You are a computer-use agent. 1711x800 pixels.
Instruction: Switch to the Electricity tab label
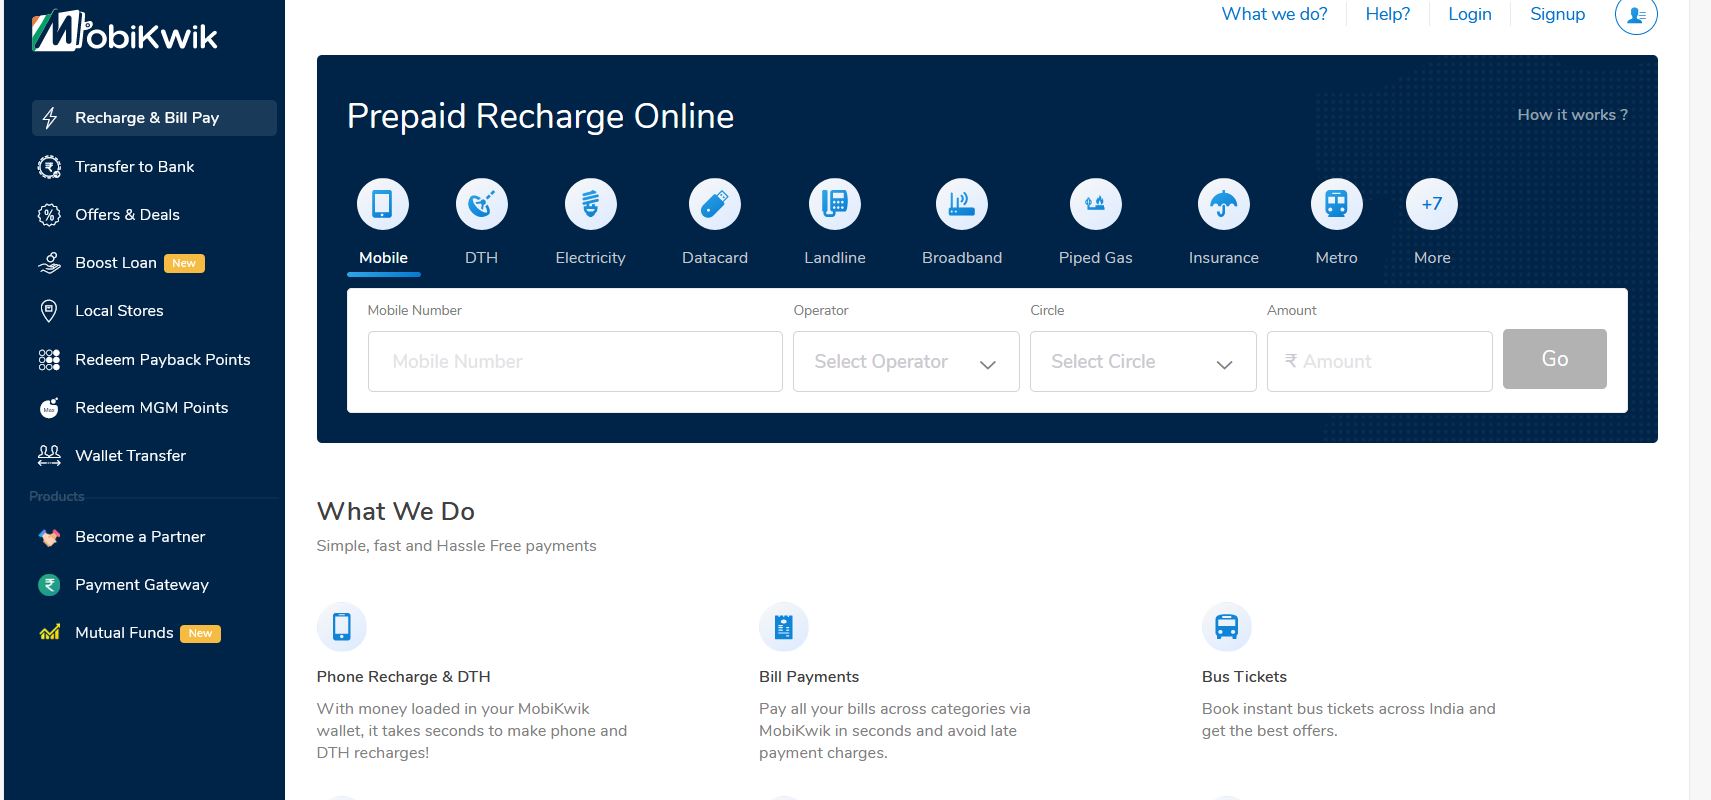(590, 258)
